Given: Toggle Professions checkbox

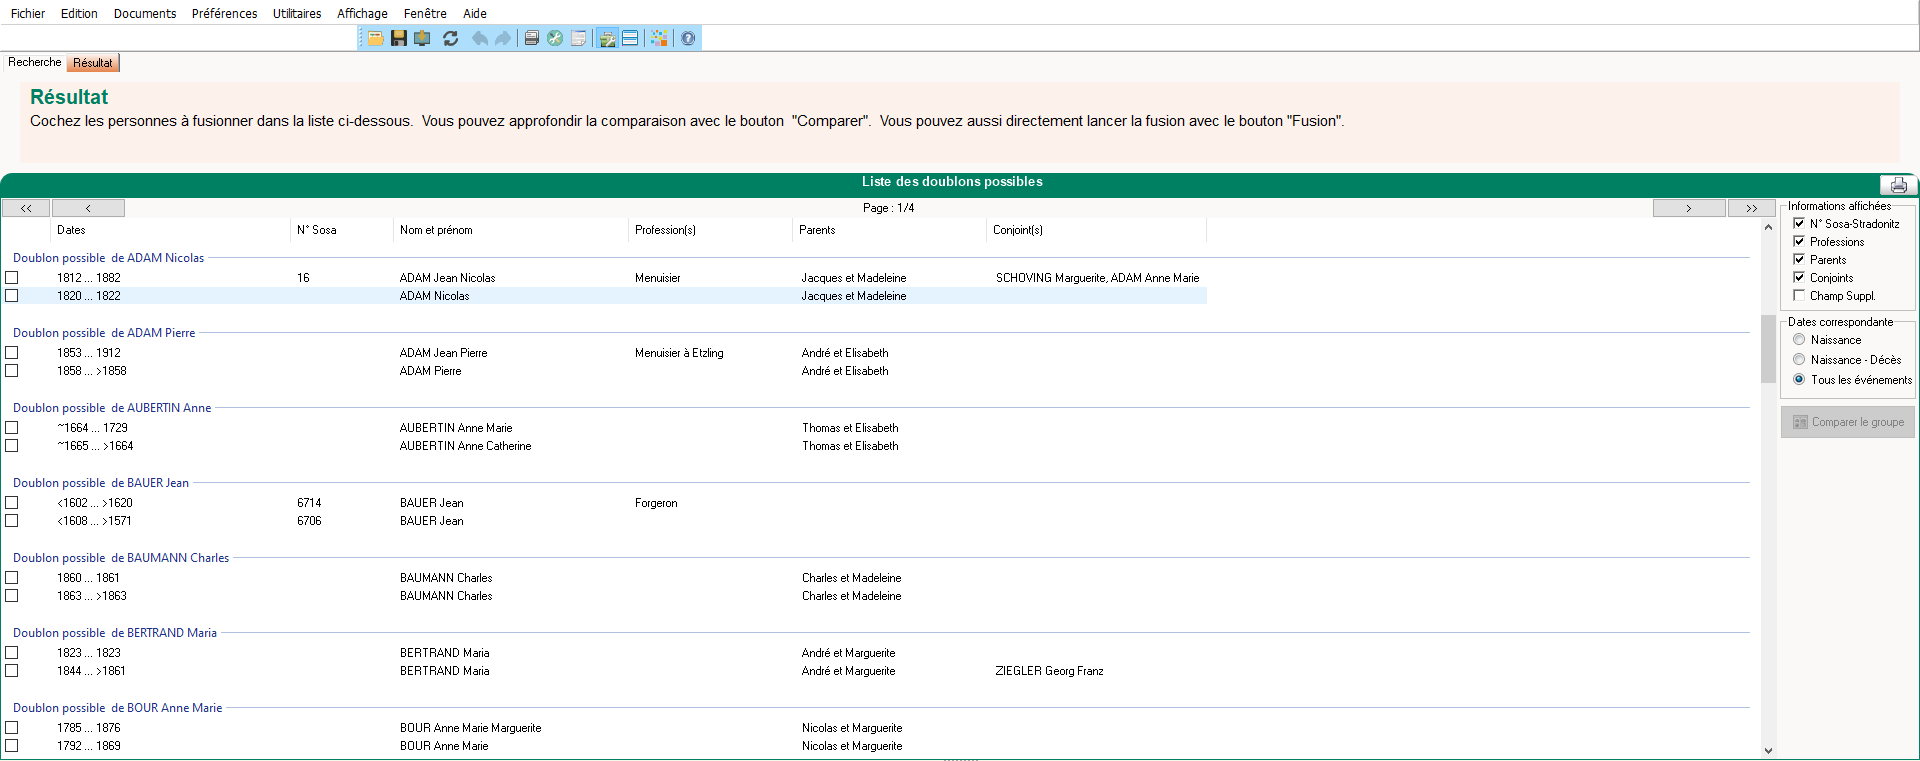Looking at the screenshot, I should [1799, 242].
